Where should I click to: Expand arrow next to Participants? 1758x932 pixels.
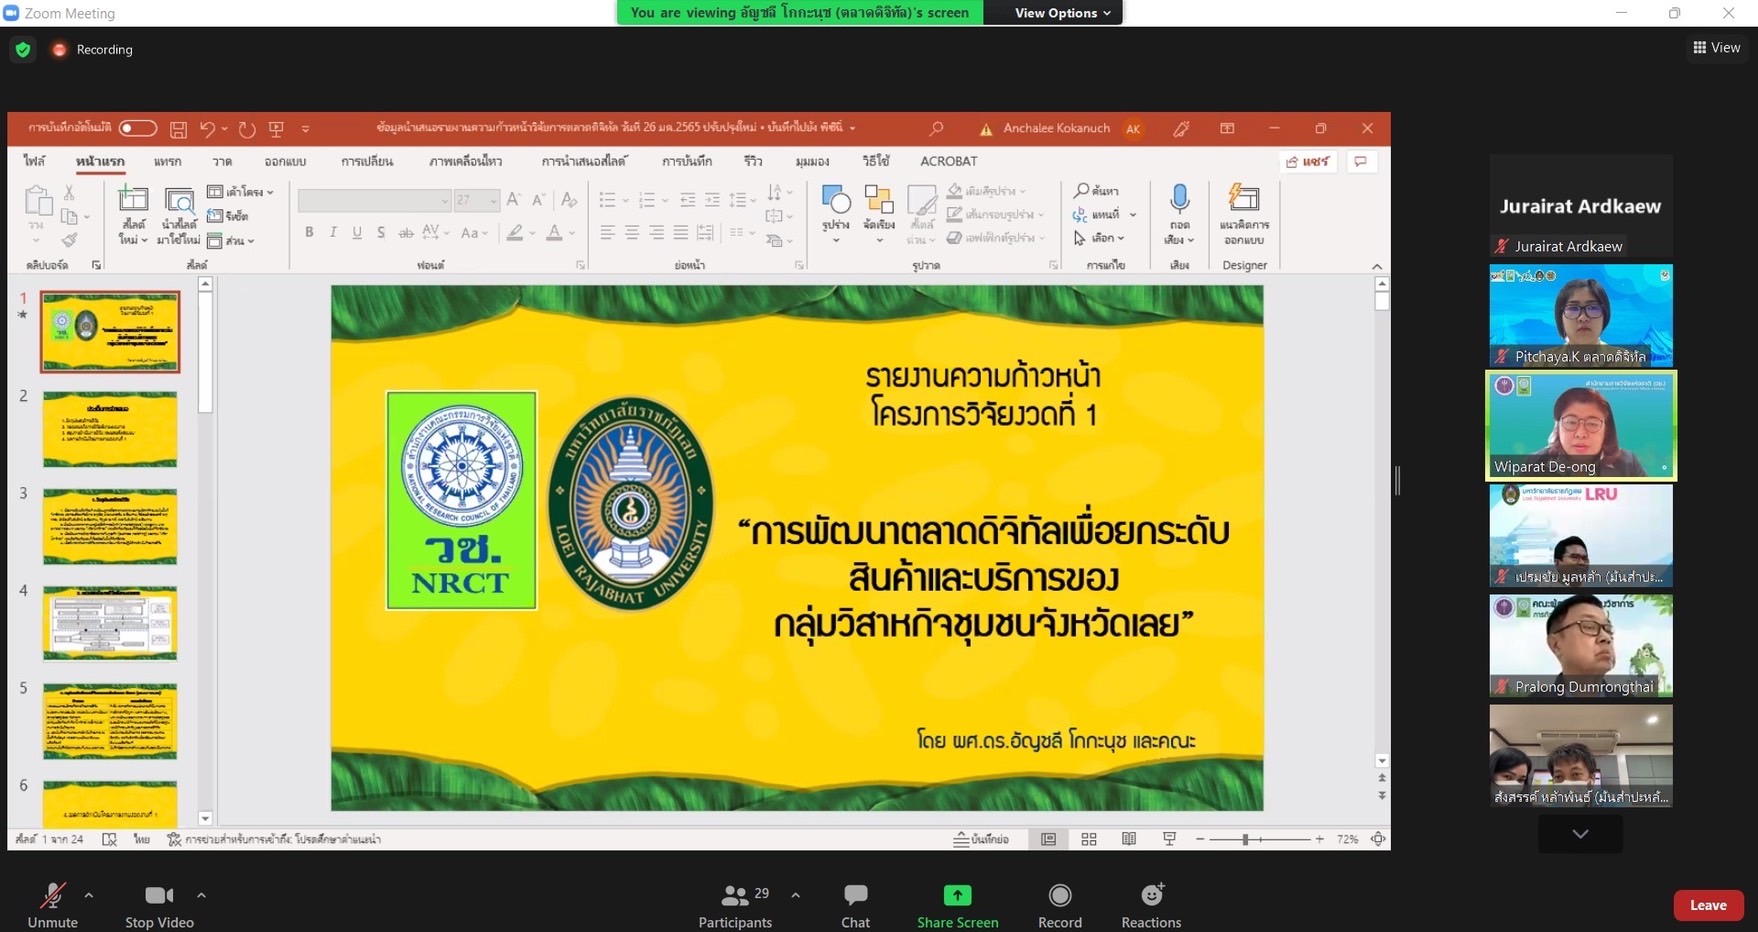coord(795,895)
